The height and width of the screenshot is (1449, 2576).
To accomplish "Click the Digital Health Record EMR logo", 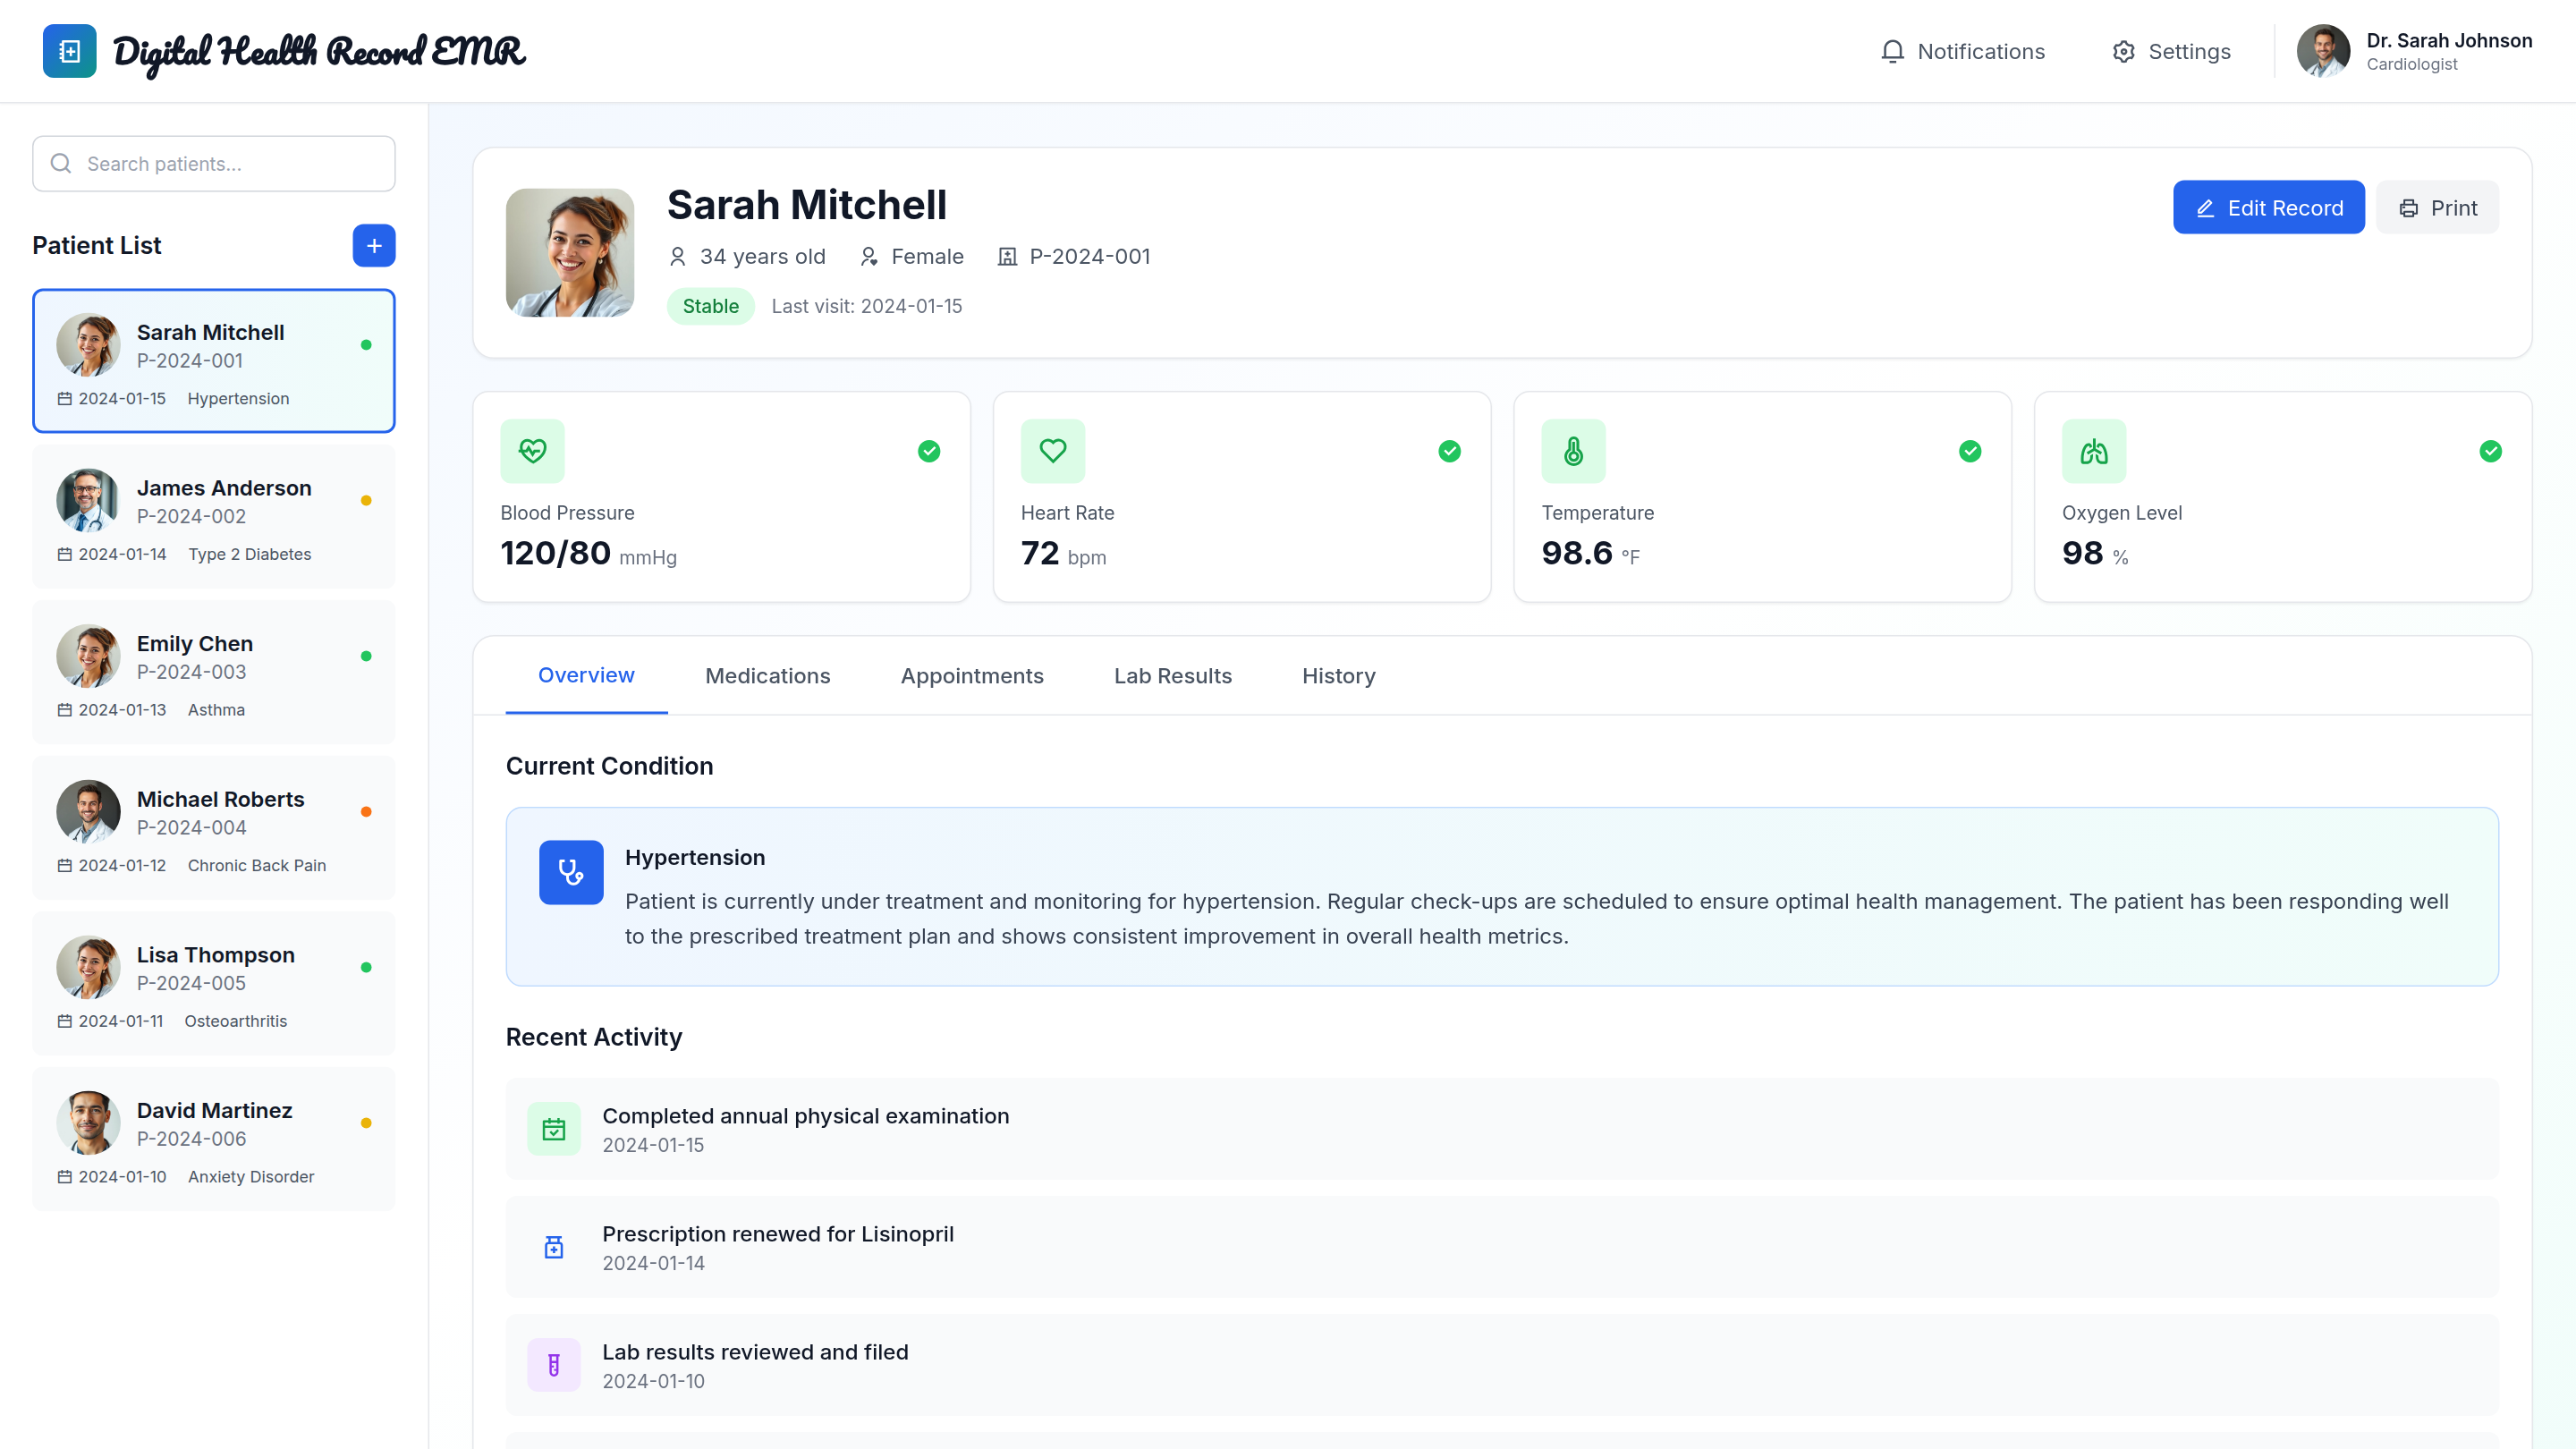I will [285, 51].
